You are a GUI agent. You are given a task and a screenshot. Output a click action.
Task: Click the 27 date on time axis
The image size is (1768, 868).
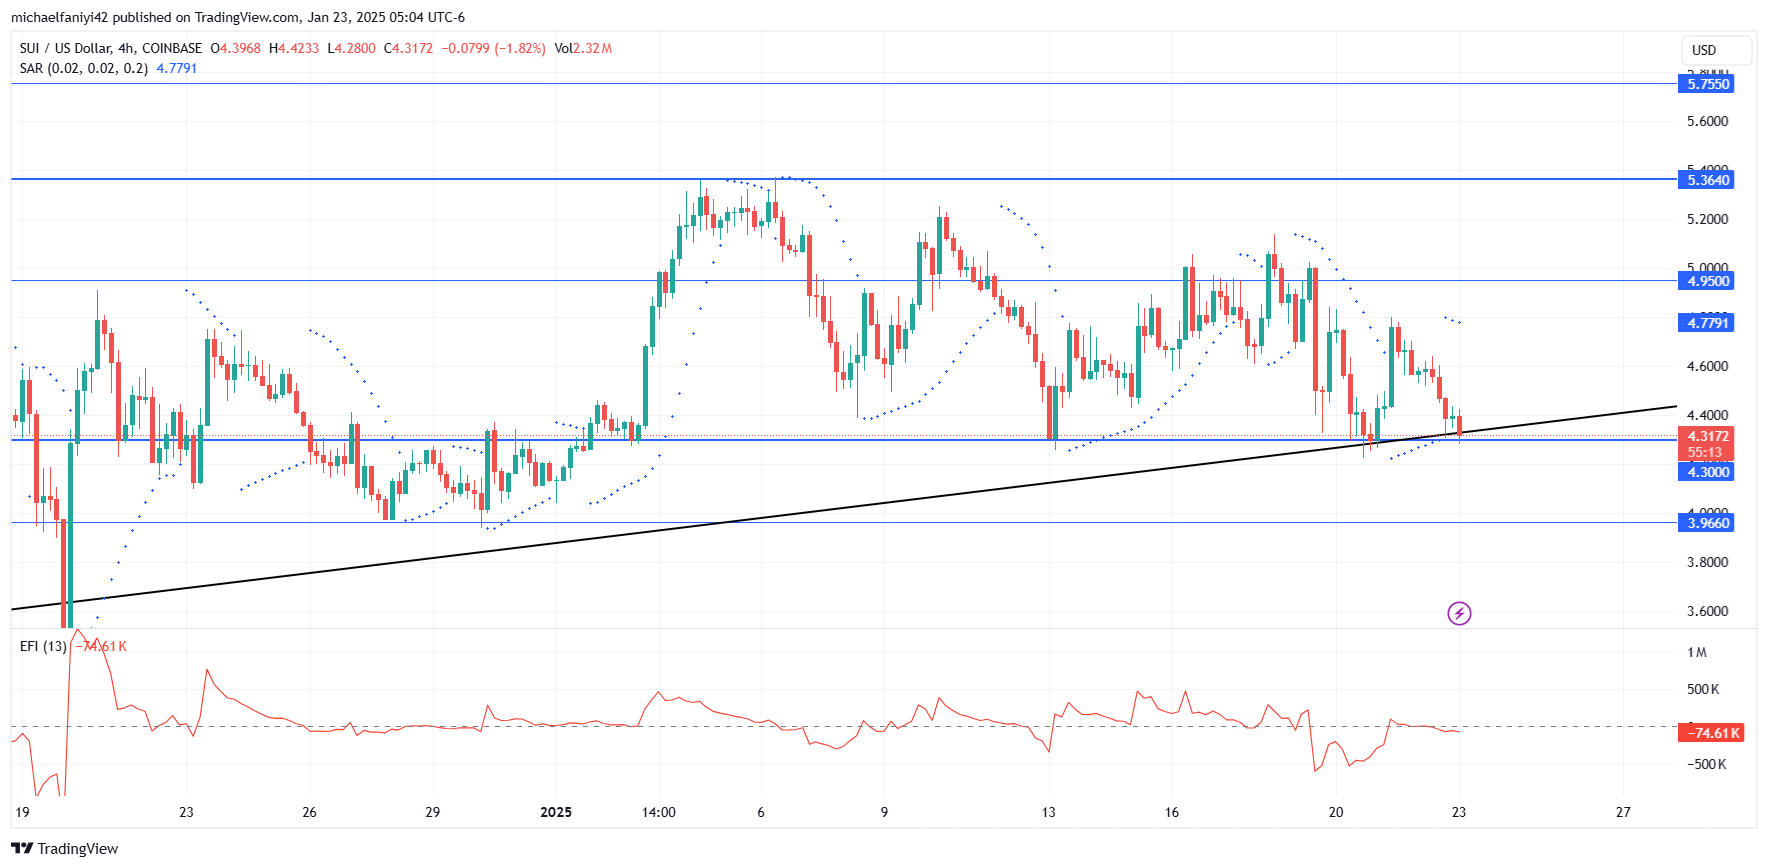pos(1623,812)
